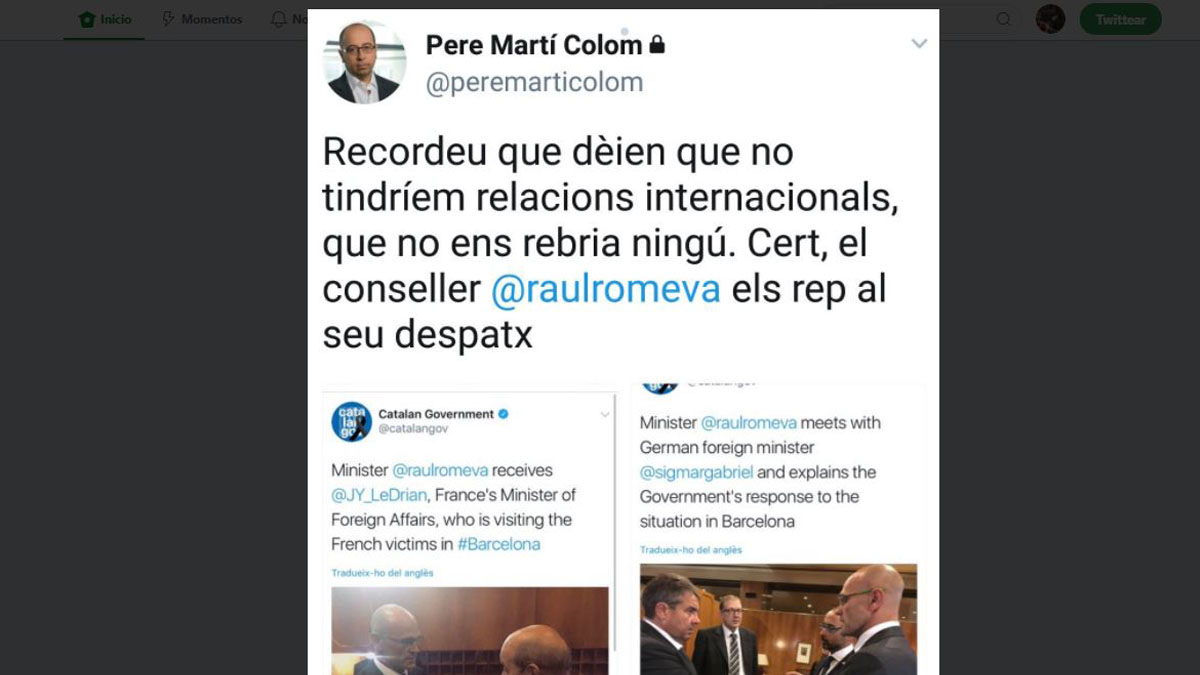This screenshot has width=1200, height=675.
Task: Click the verified badge beside Catalan Government
Action: (504, 414)
